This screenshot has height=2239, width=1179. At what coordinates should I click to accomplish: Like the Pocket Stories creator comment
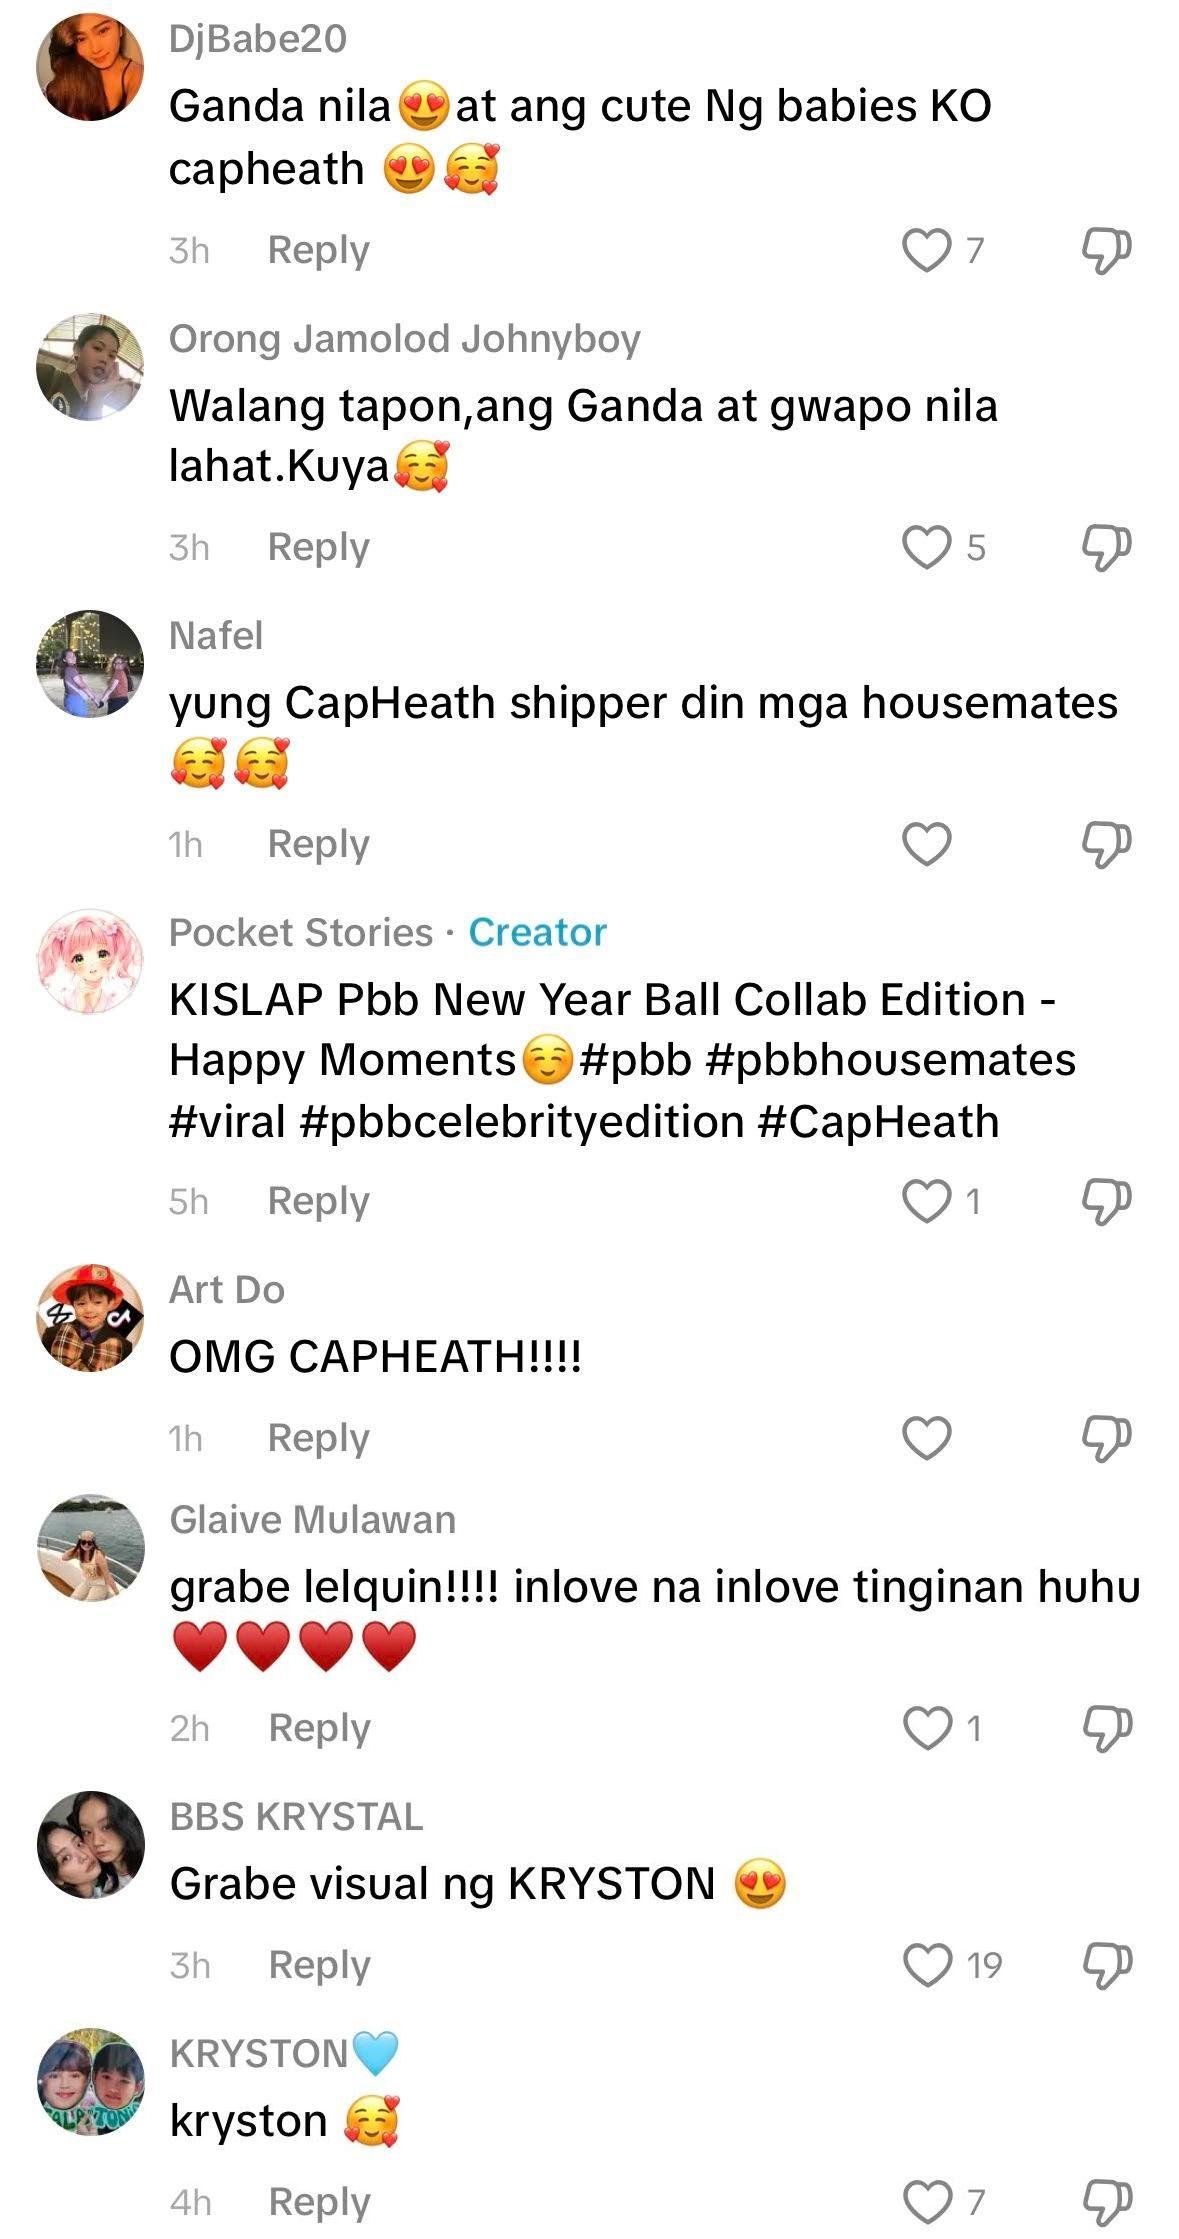click(x=926, y=1201)
